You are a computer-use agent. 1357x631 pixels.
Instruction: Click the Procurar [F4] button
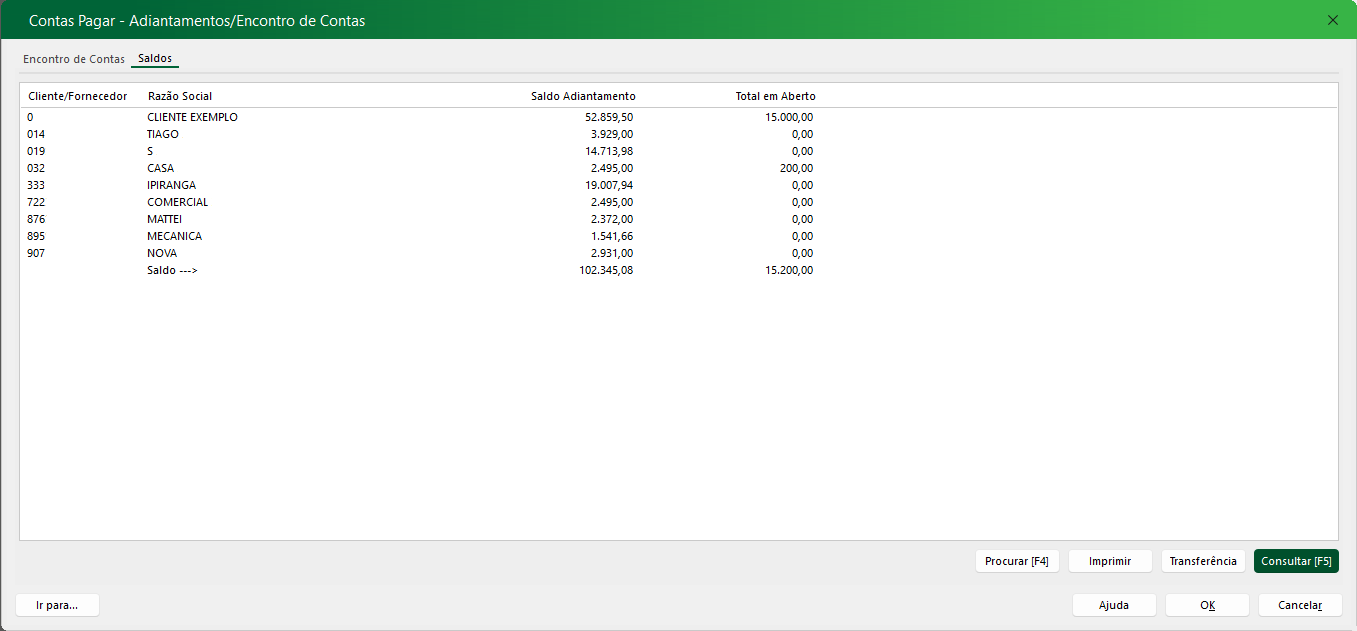pos(1016,561)
